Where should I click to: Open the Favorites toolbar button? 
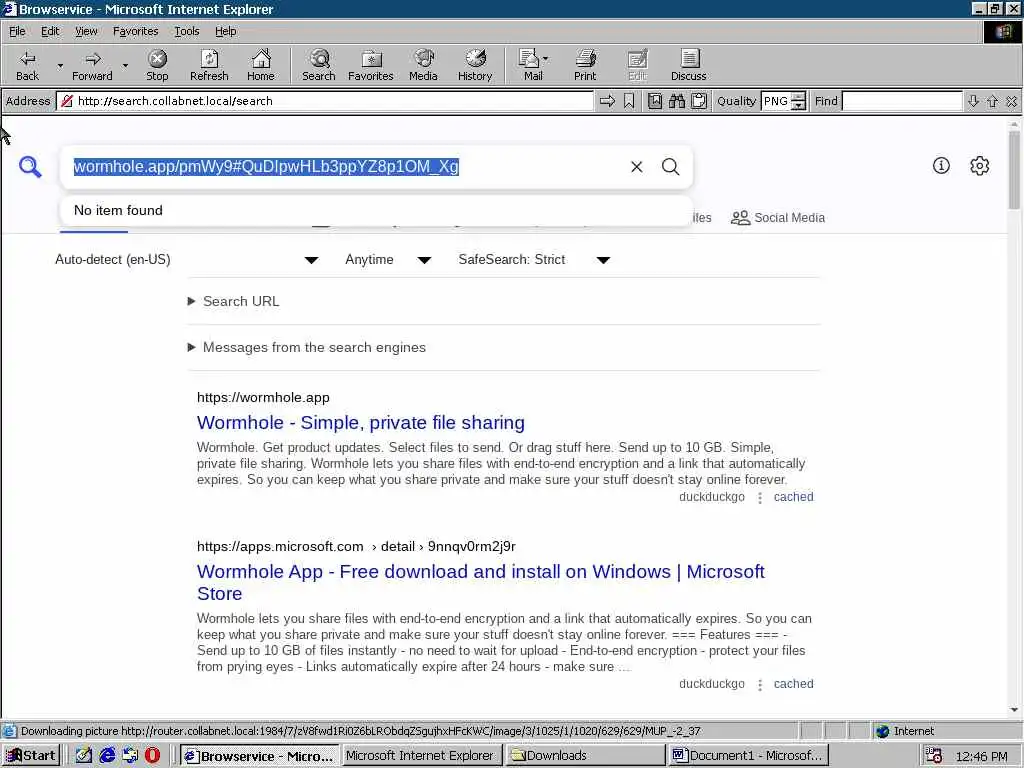click(x=371, y=65)
